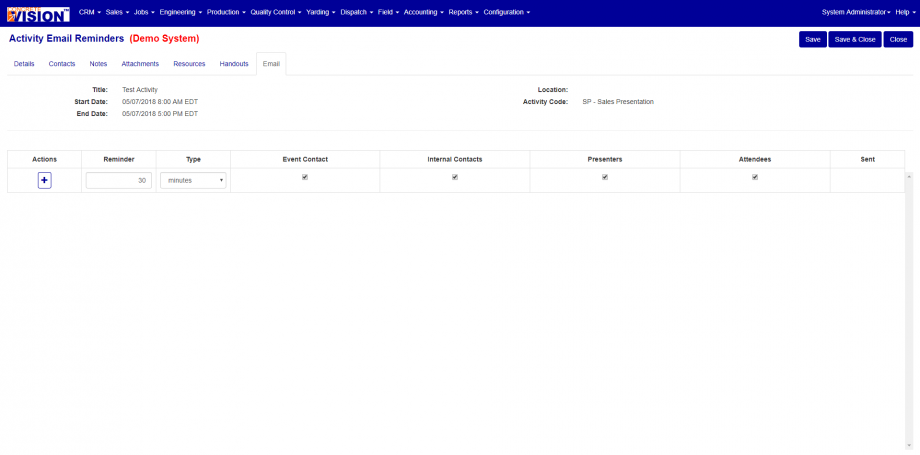Click the start date '05/07/2018 8:00 AM EDT'
The height and width of the screenshot is (455, 920).
[x=160, y=102]
